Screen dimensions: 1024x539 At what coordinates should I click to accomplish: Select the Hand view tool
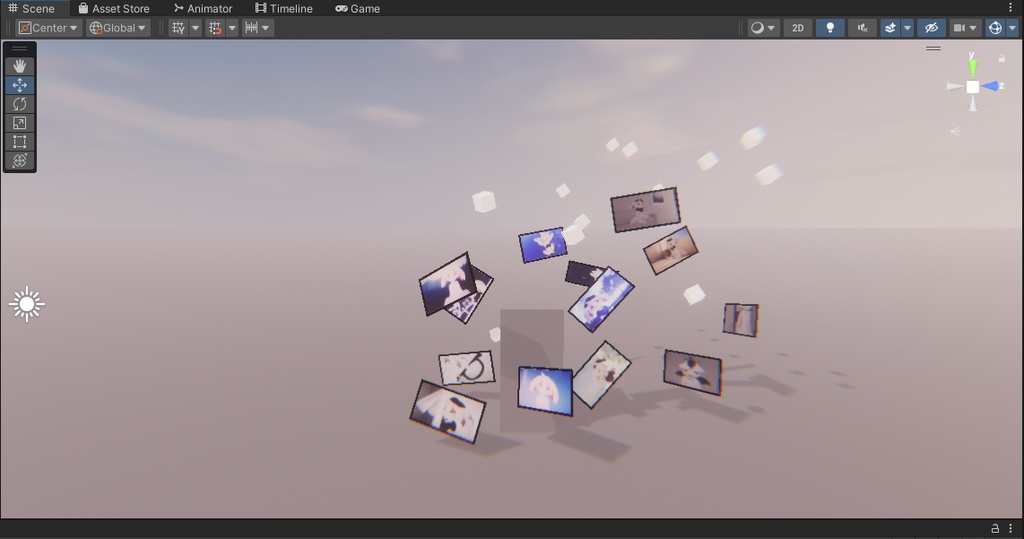click(x=20, y=66)
